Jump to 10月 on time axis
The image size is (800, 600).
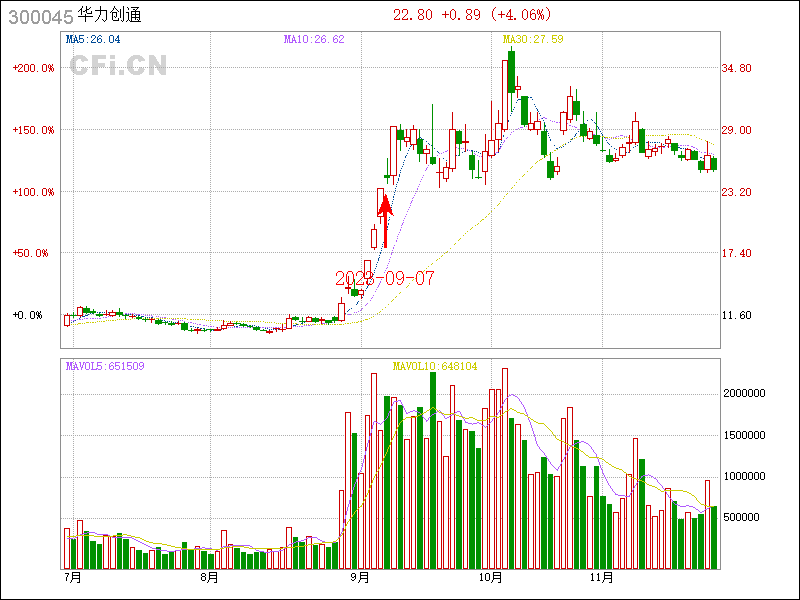[490, 577]
